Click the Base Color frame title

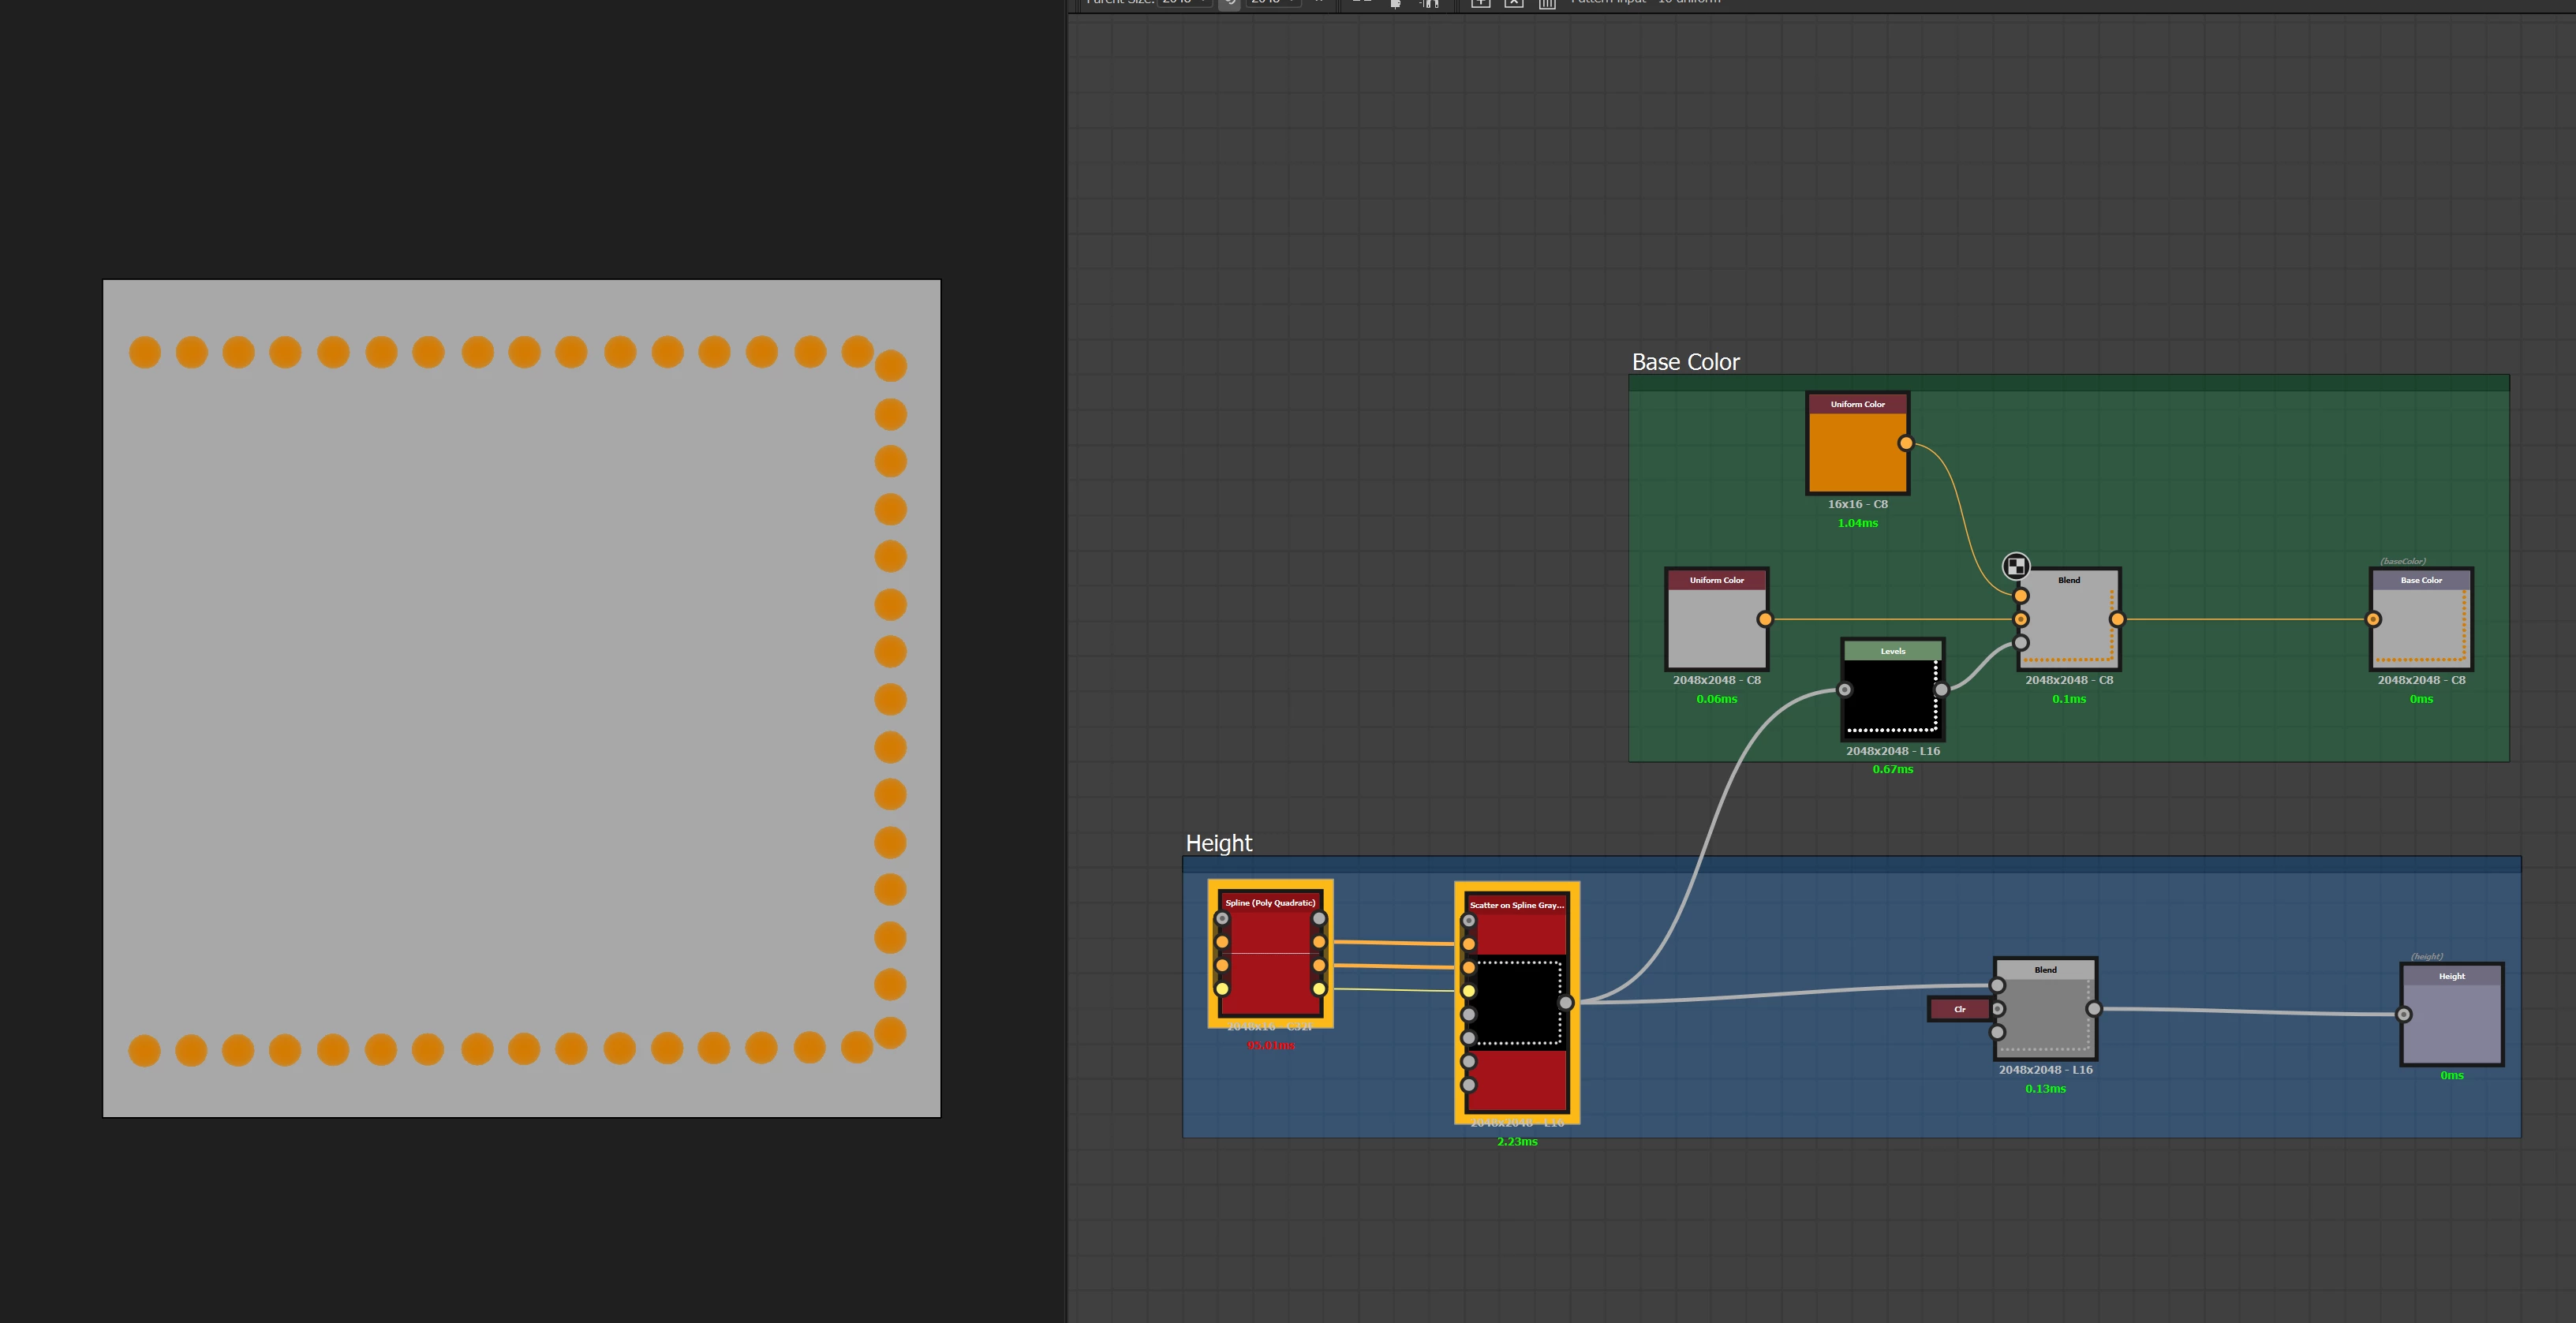tap(1685, 362)
